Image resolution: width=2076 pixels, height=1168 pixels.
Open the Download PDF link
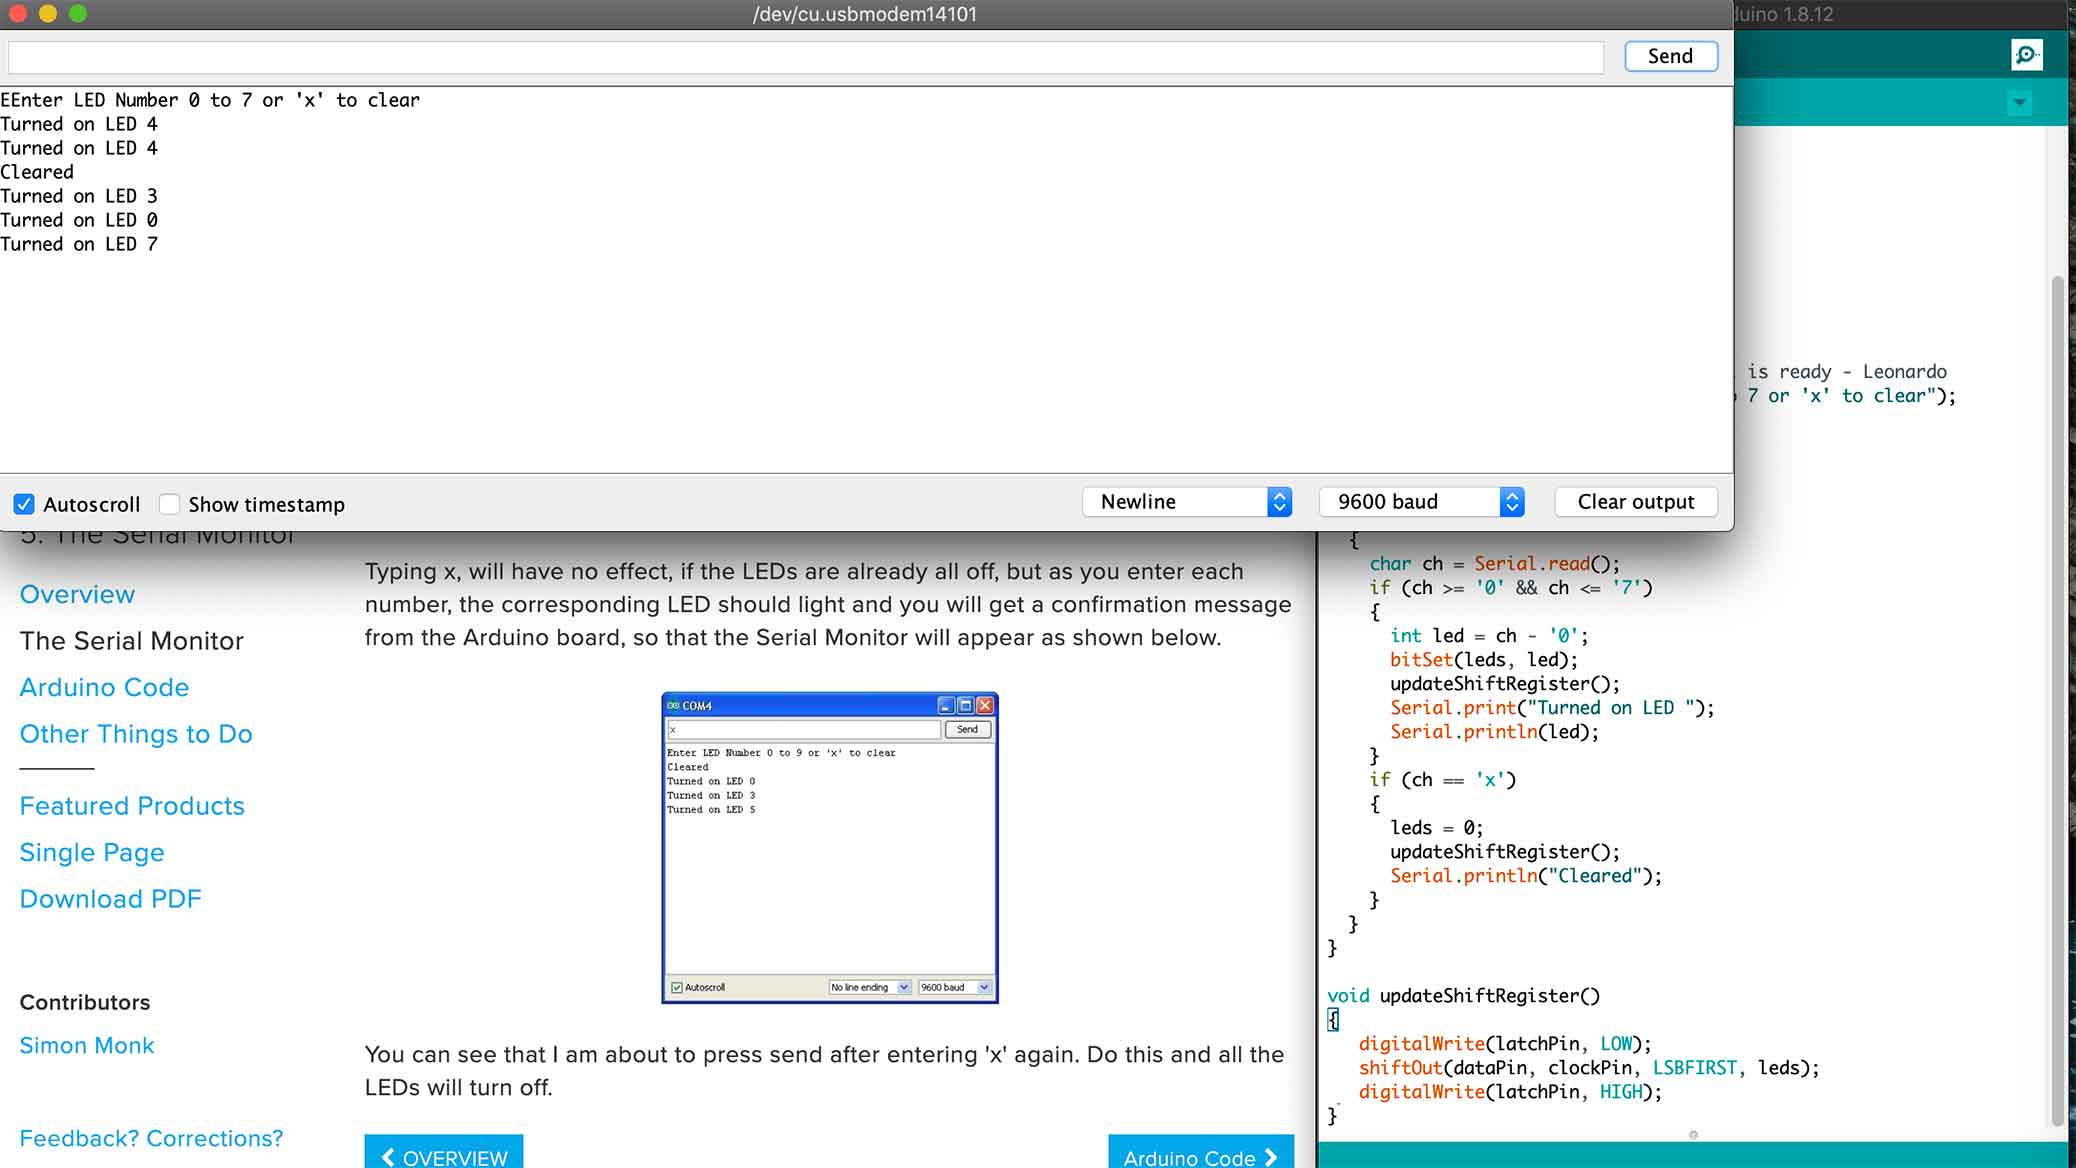click(x=110, y=899)
